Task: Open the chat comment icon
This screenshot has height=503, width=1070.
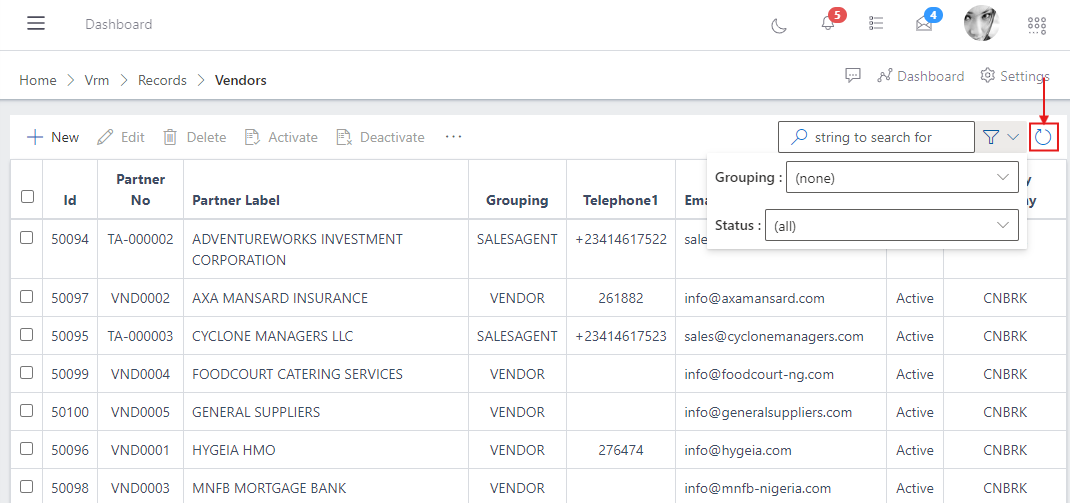Action: (853, 76)
